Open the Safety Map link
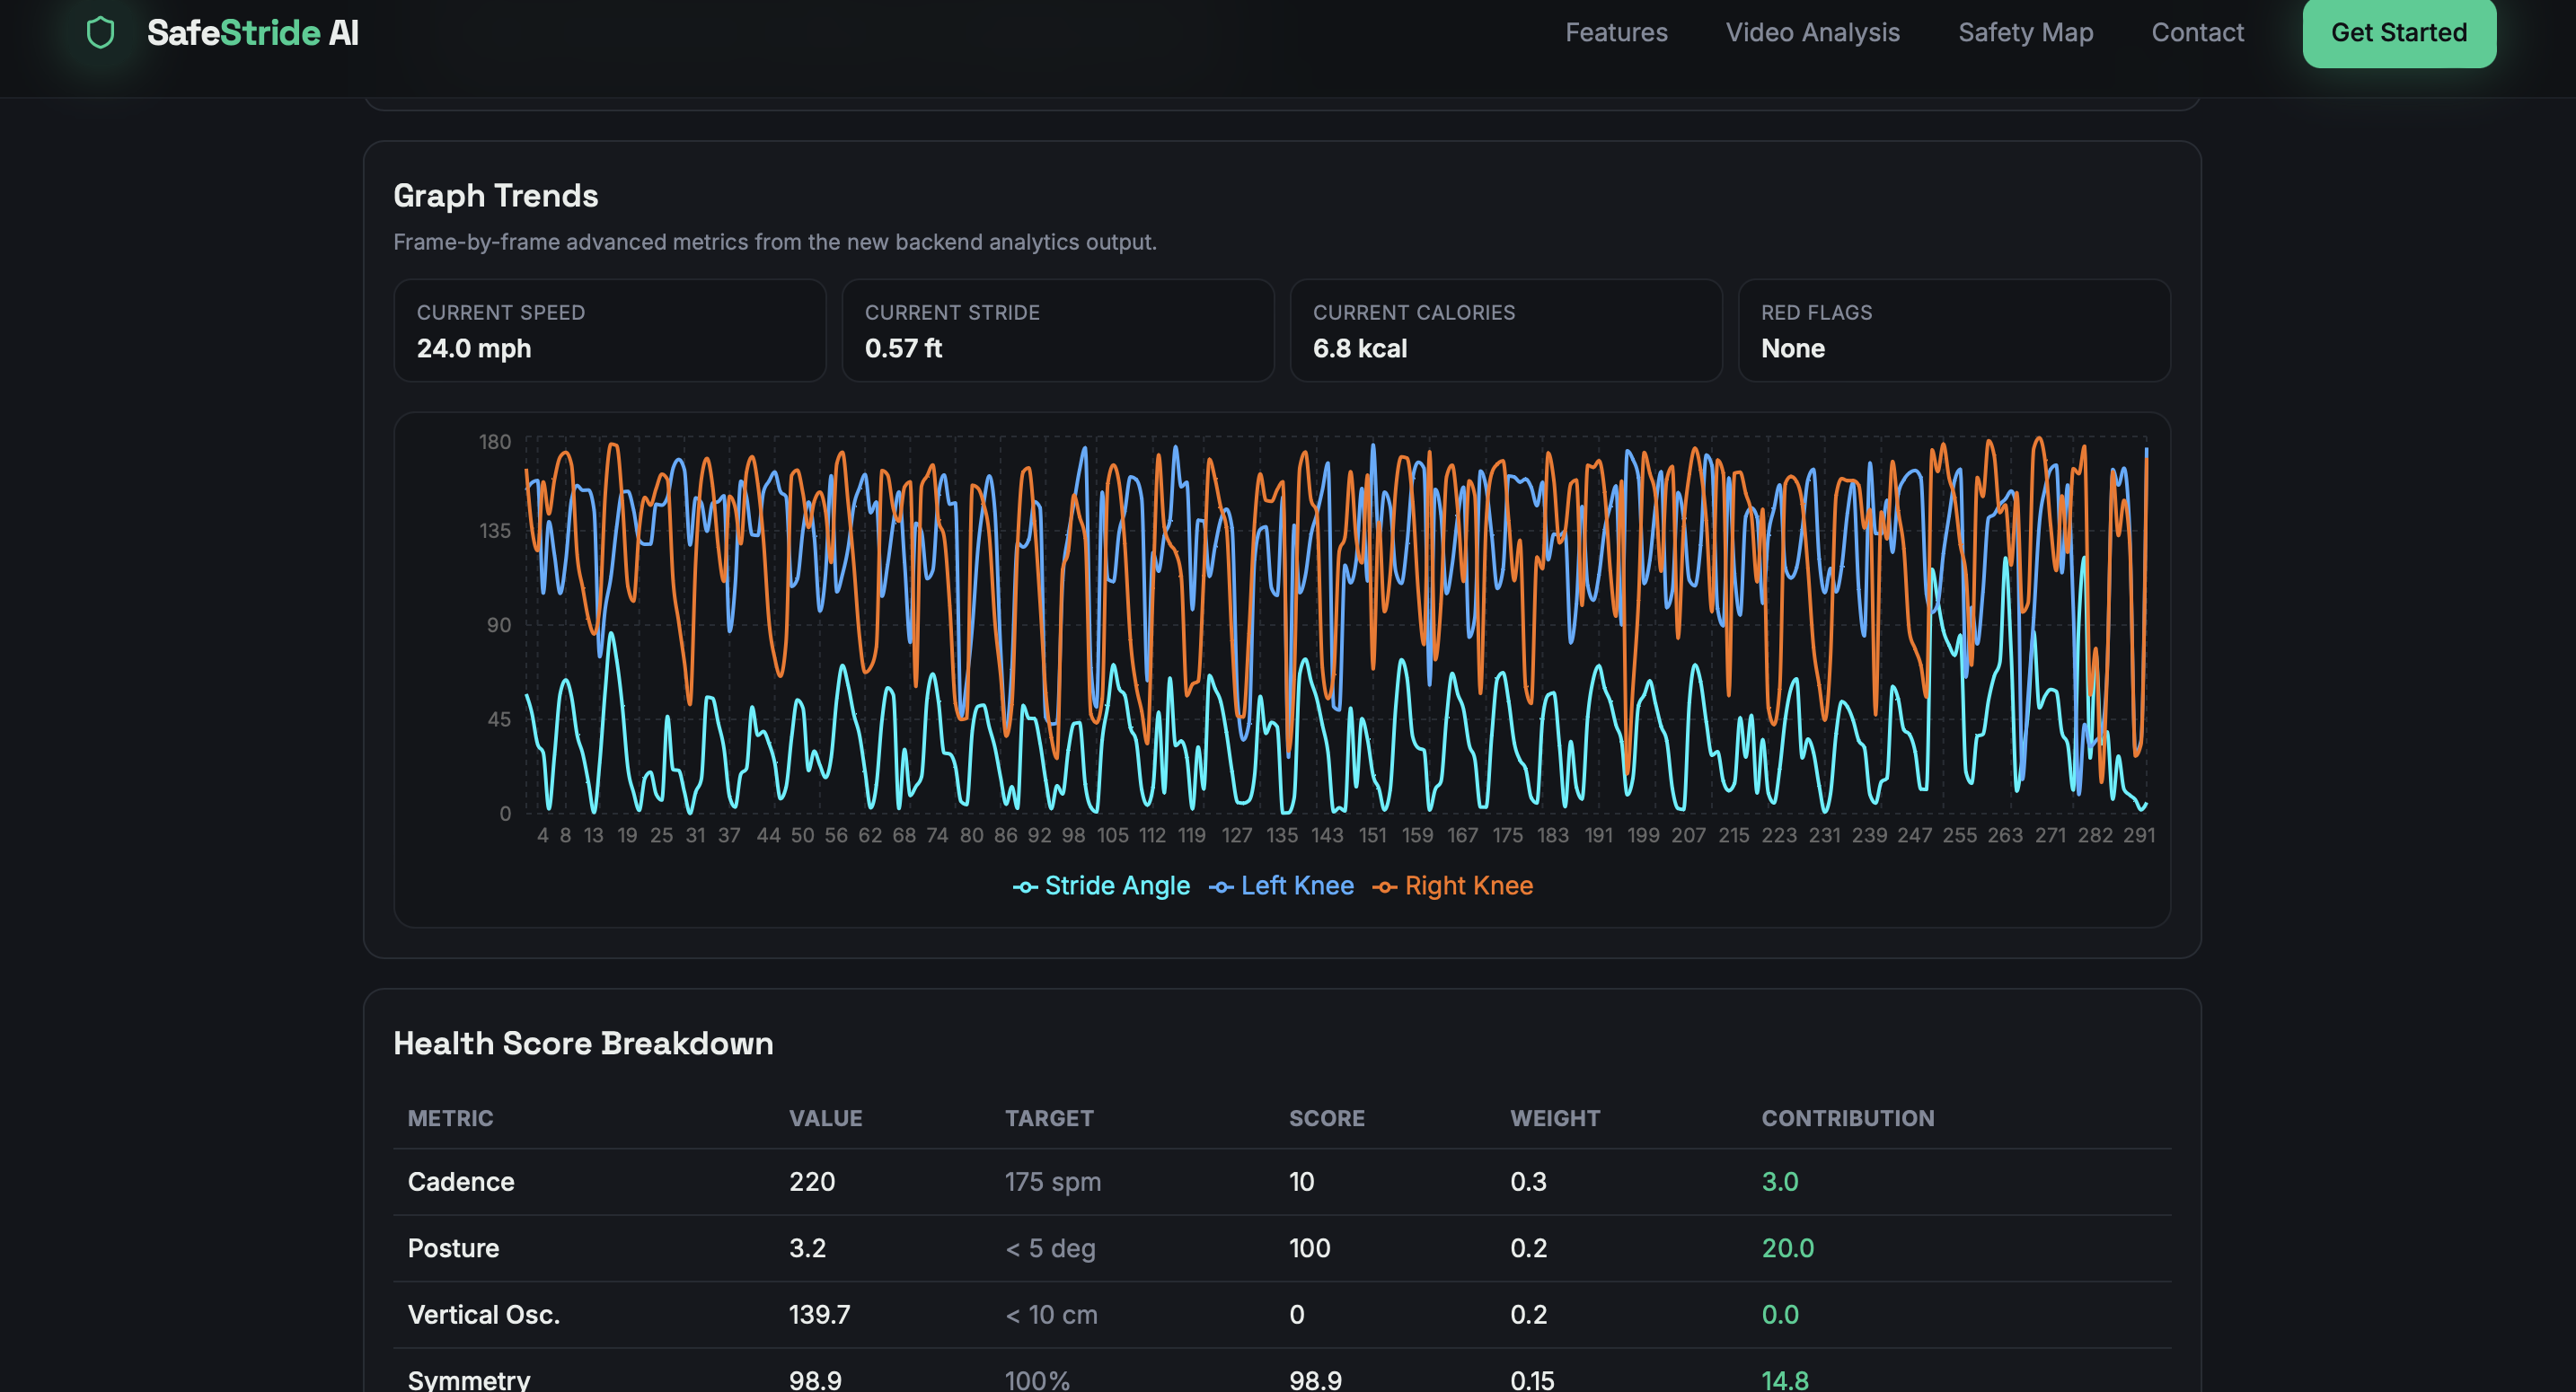 (x=2024, y=33)
